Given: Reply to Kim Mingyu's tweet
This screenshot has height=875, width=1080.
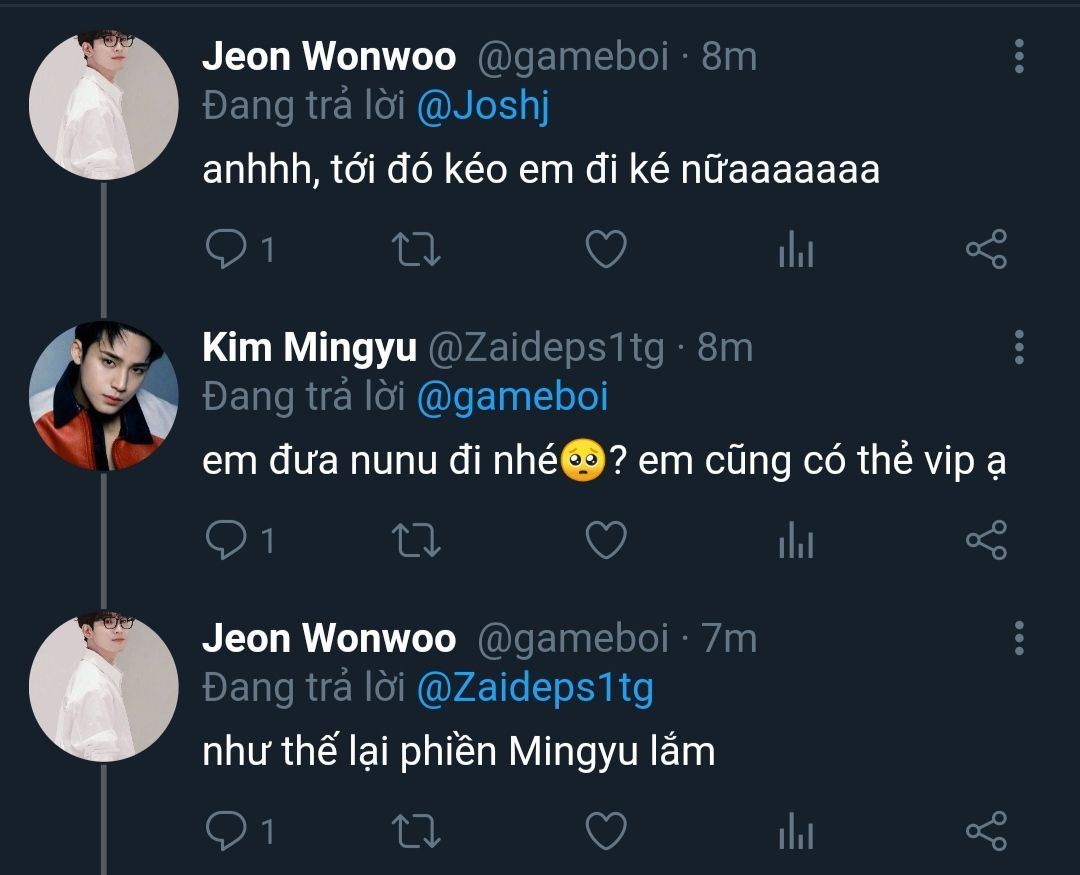Looking at the screenshot, I should coord(226,539).
